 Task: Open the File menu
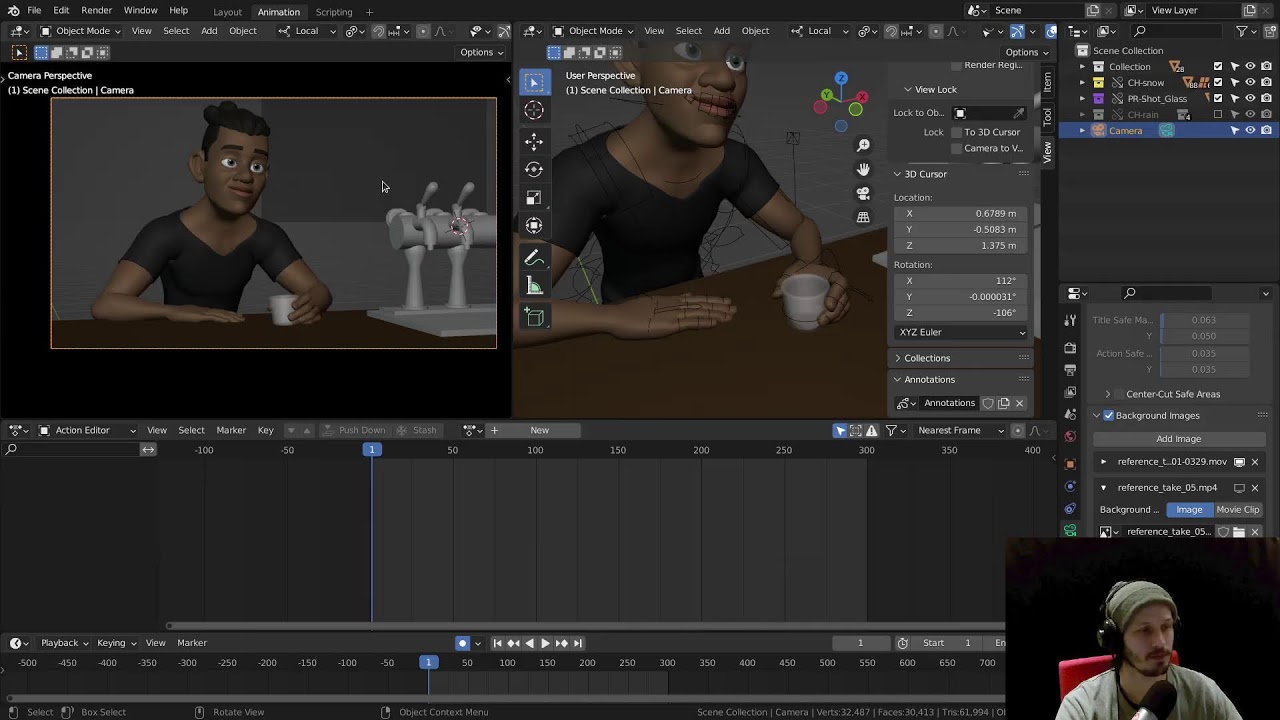pos(34,10)
